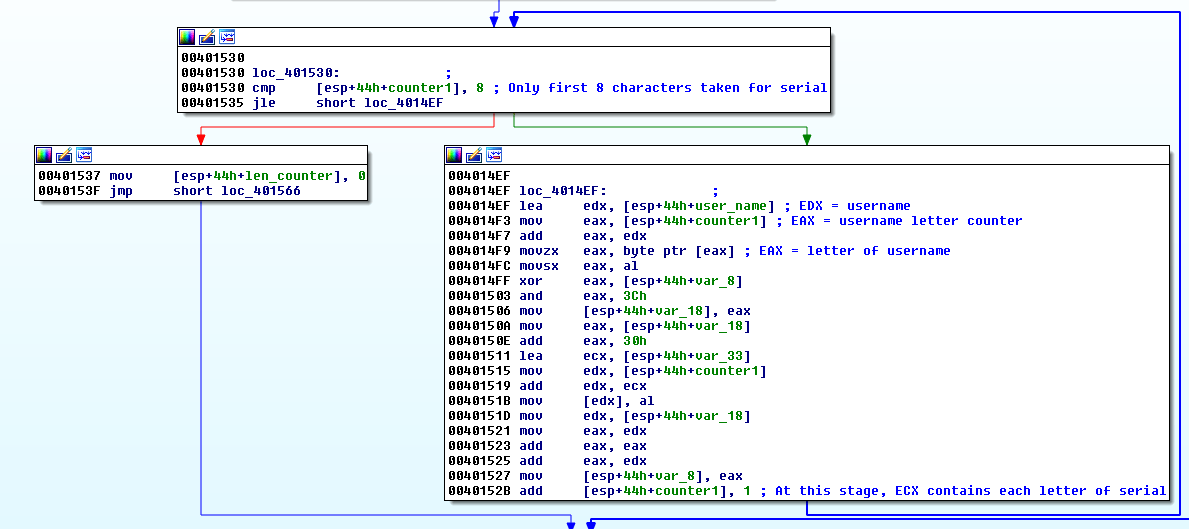
Task: Click edit icon of loc_401530 block
Action: (207, 37)
